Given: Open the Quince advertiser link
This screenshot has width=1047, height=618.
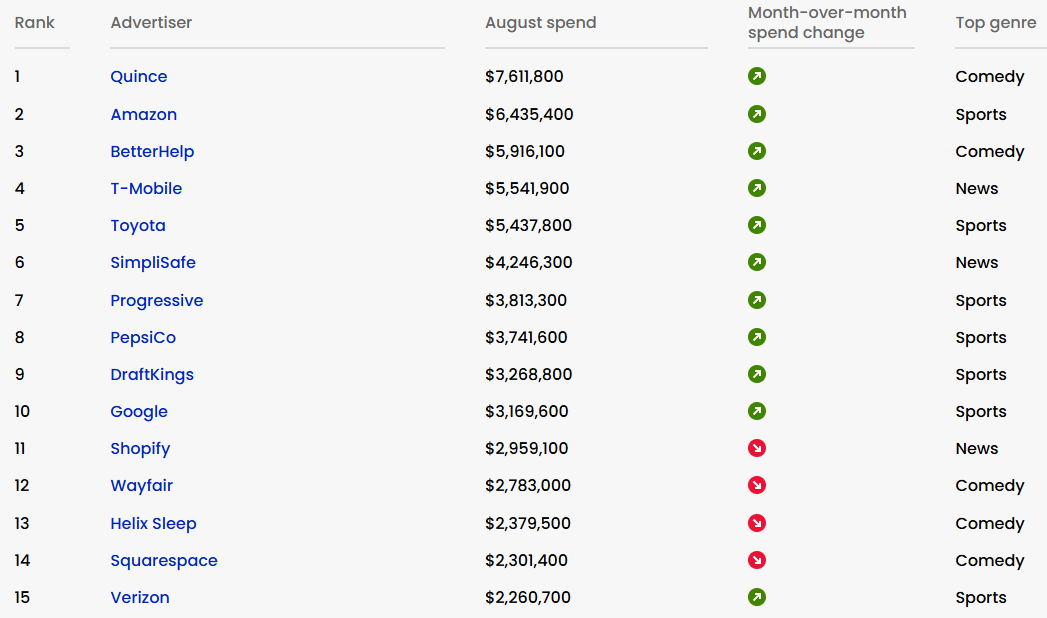Looking at the screenshot, I should click(139, 77).
